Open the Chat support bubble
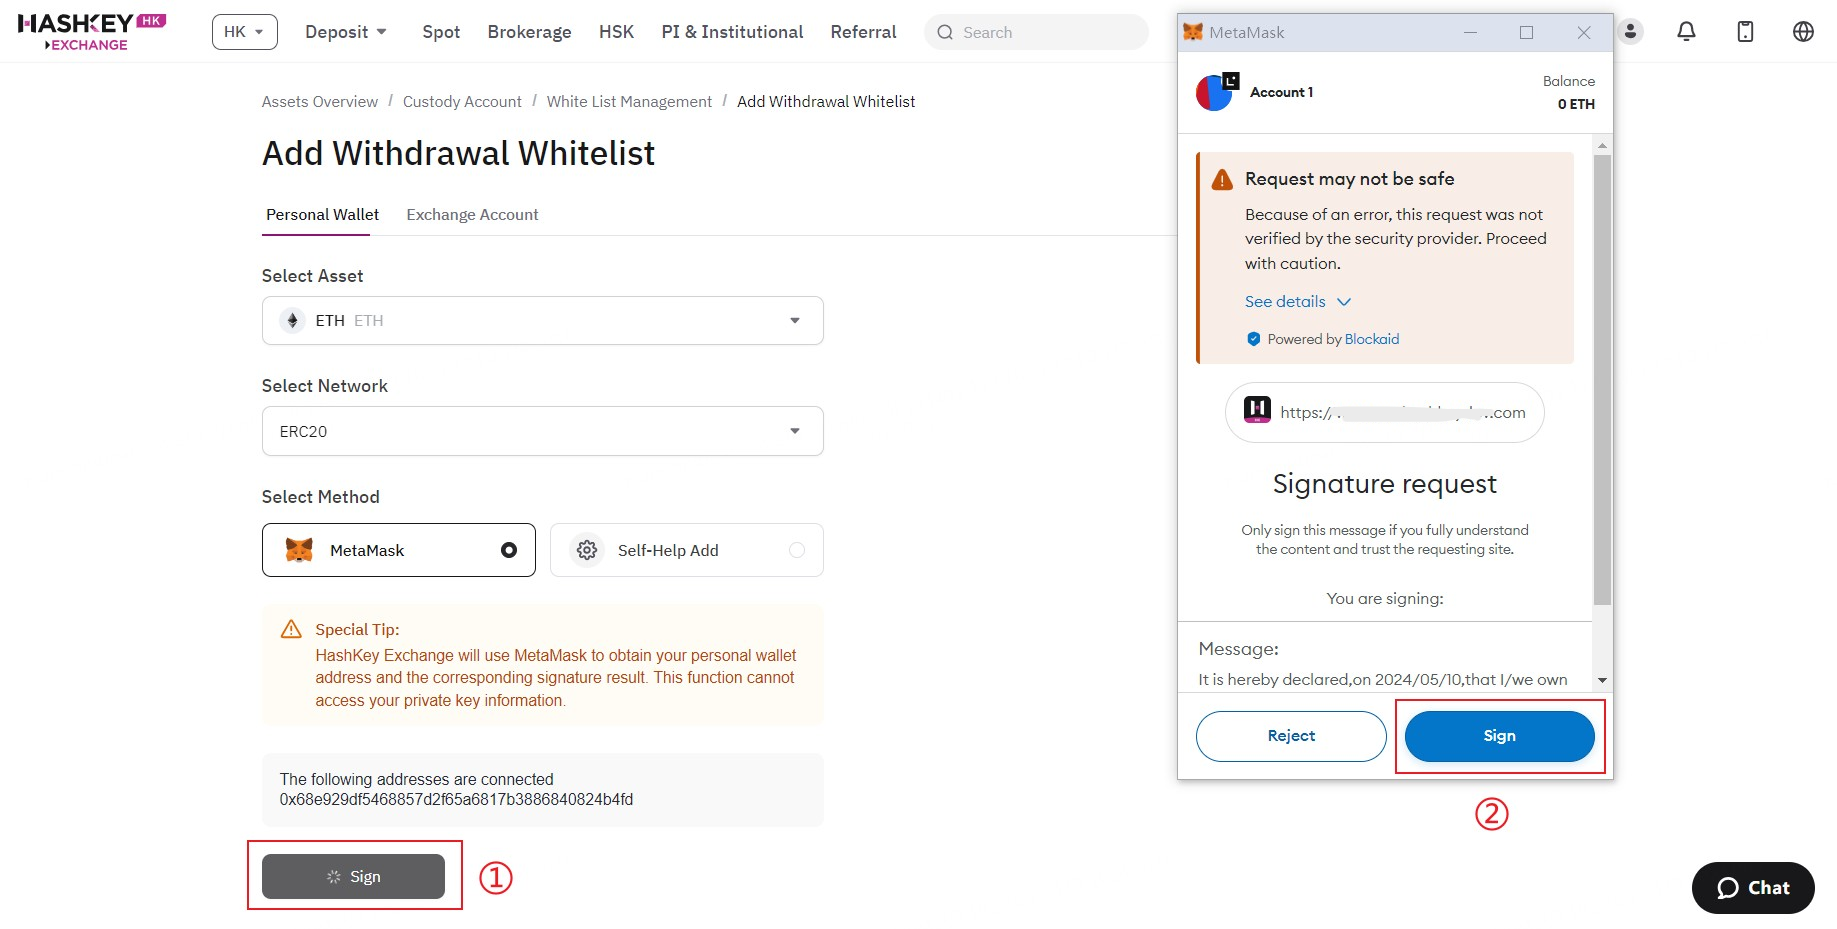Screen dimensions: 1837x929 coord(1752,888)
